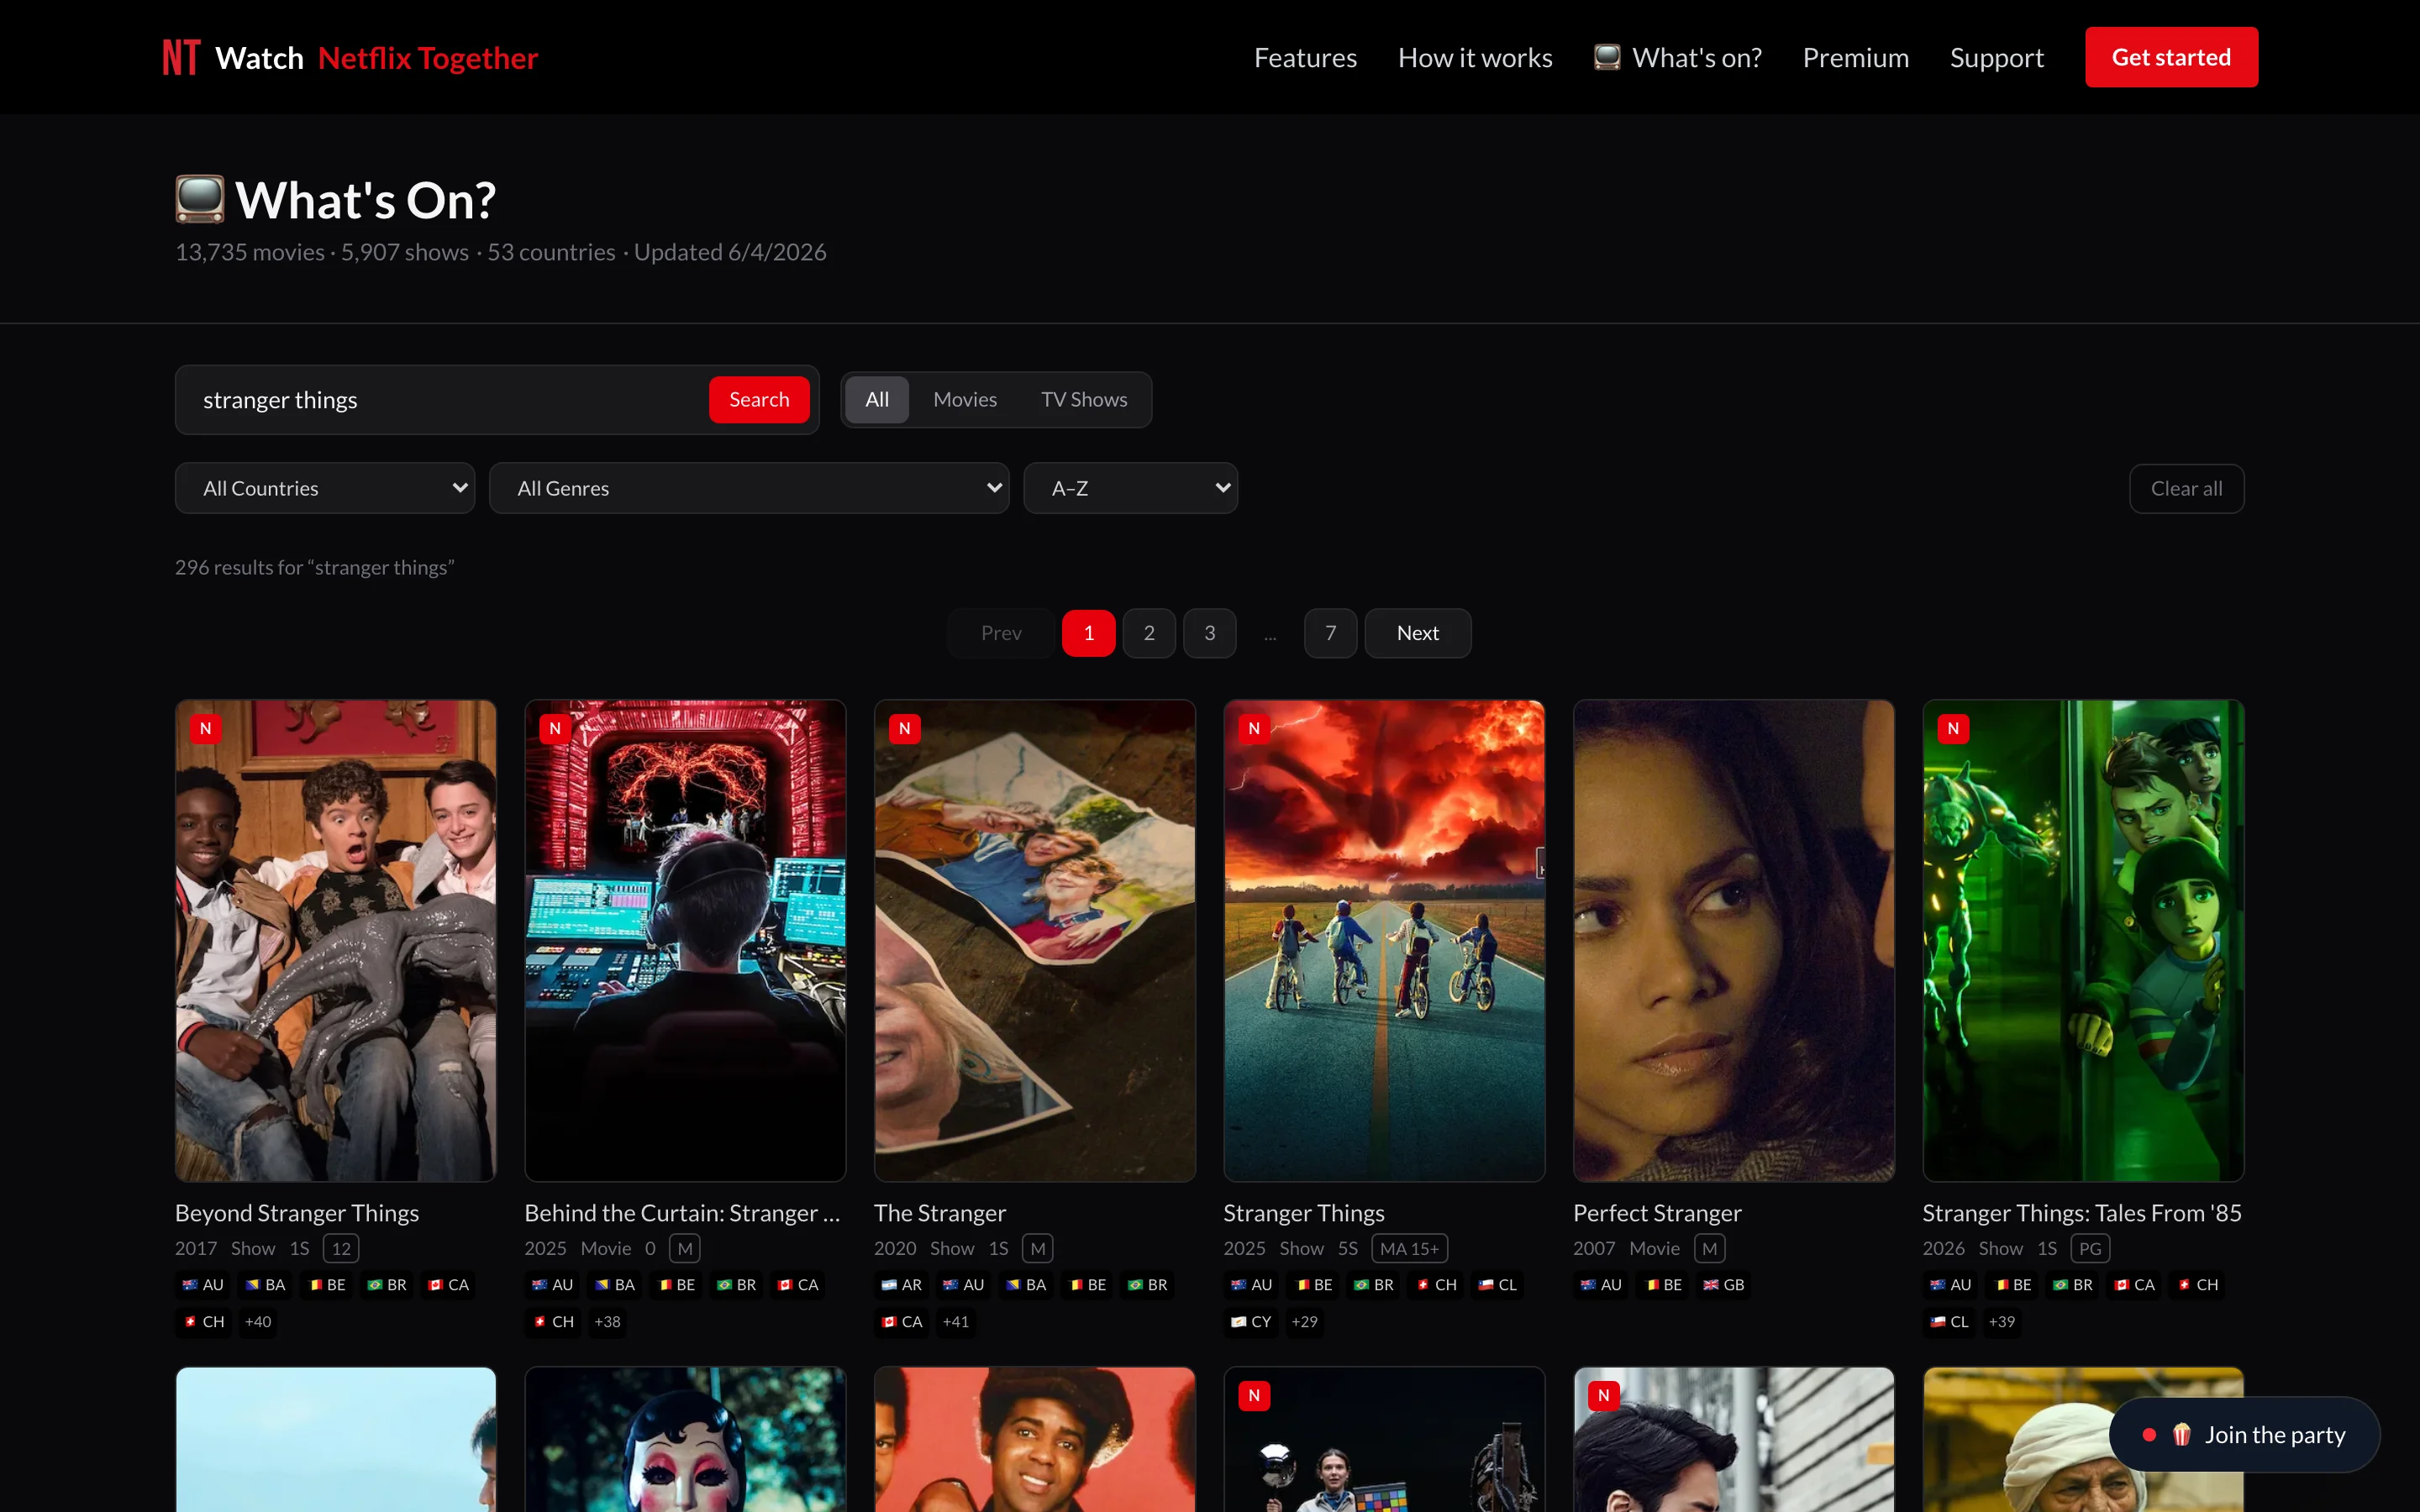Open the Stranger Things poster with kids on bikes
The width and height of the screenshot is (2420, 1512).
[x=1384, y=940]
